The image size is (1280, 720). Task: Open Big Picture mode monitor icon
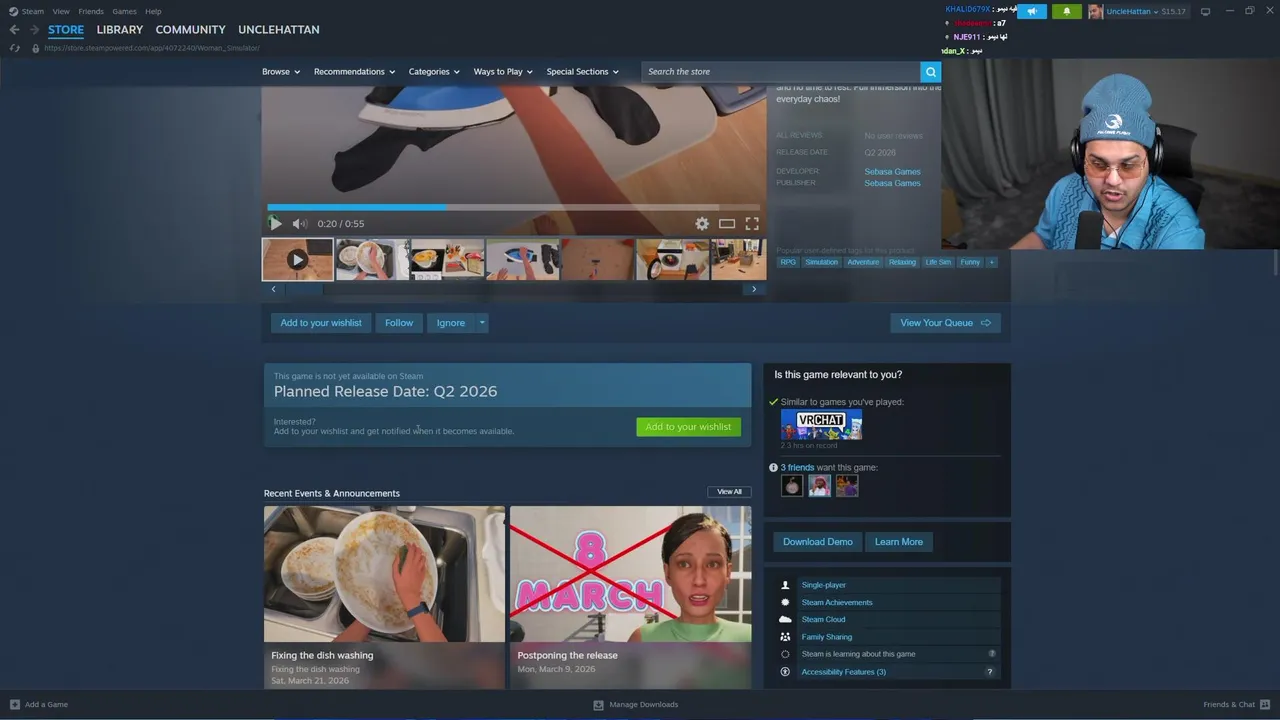[1205, 11]
